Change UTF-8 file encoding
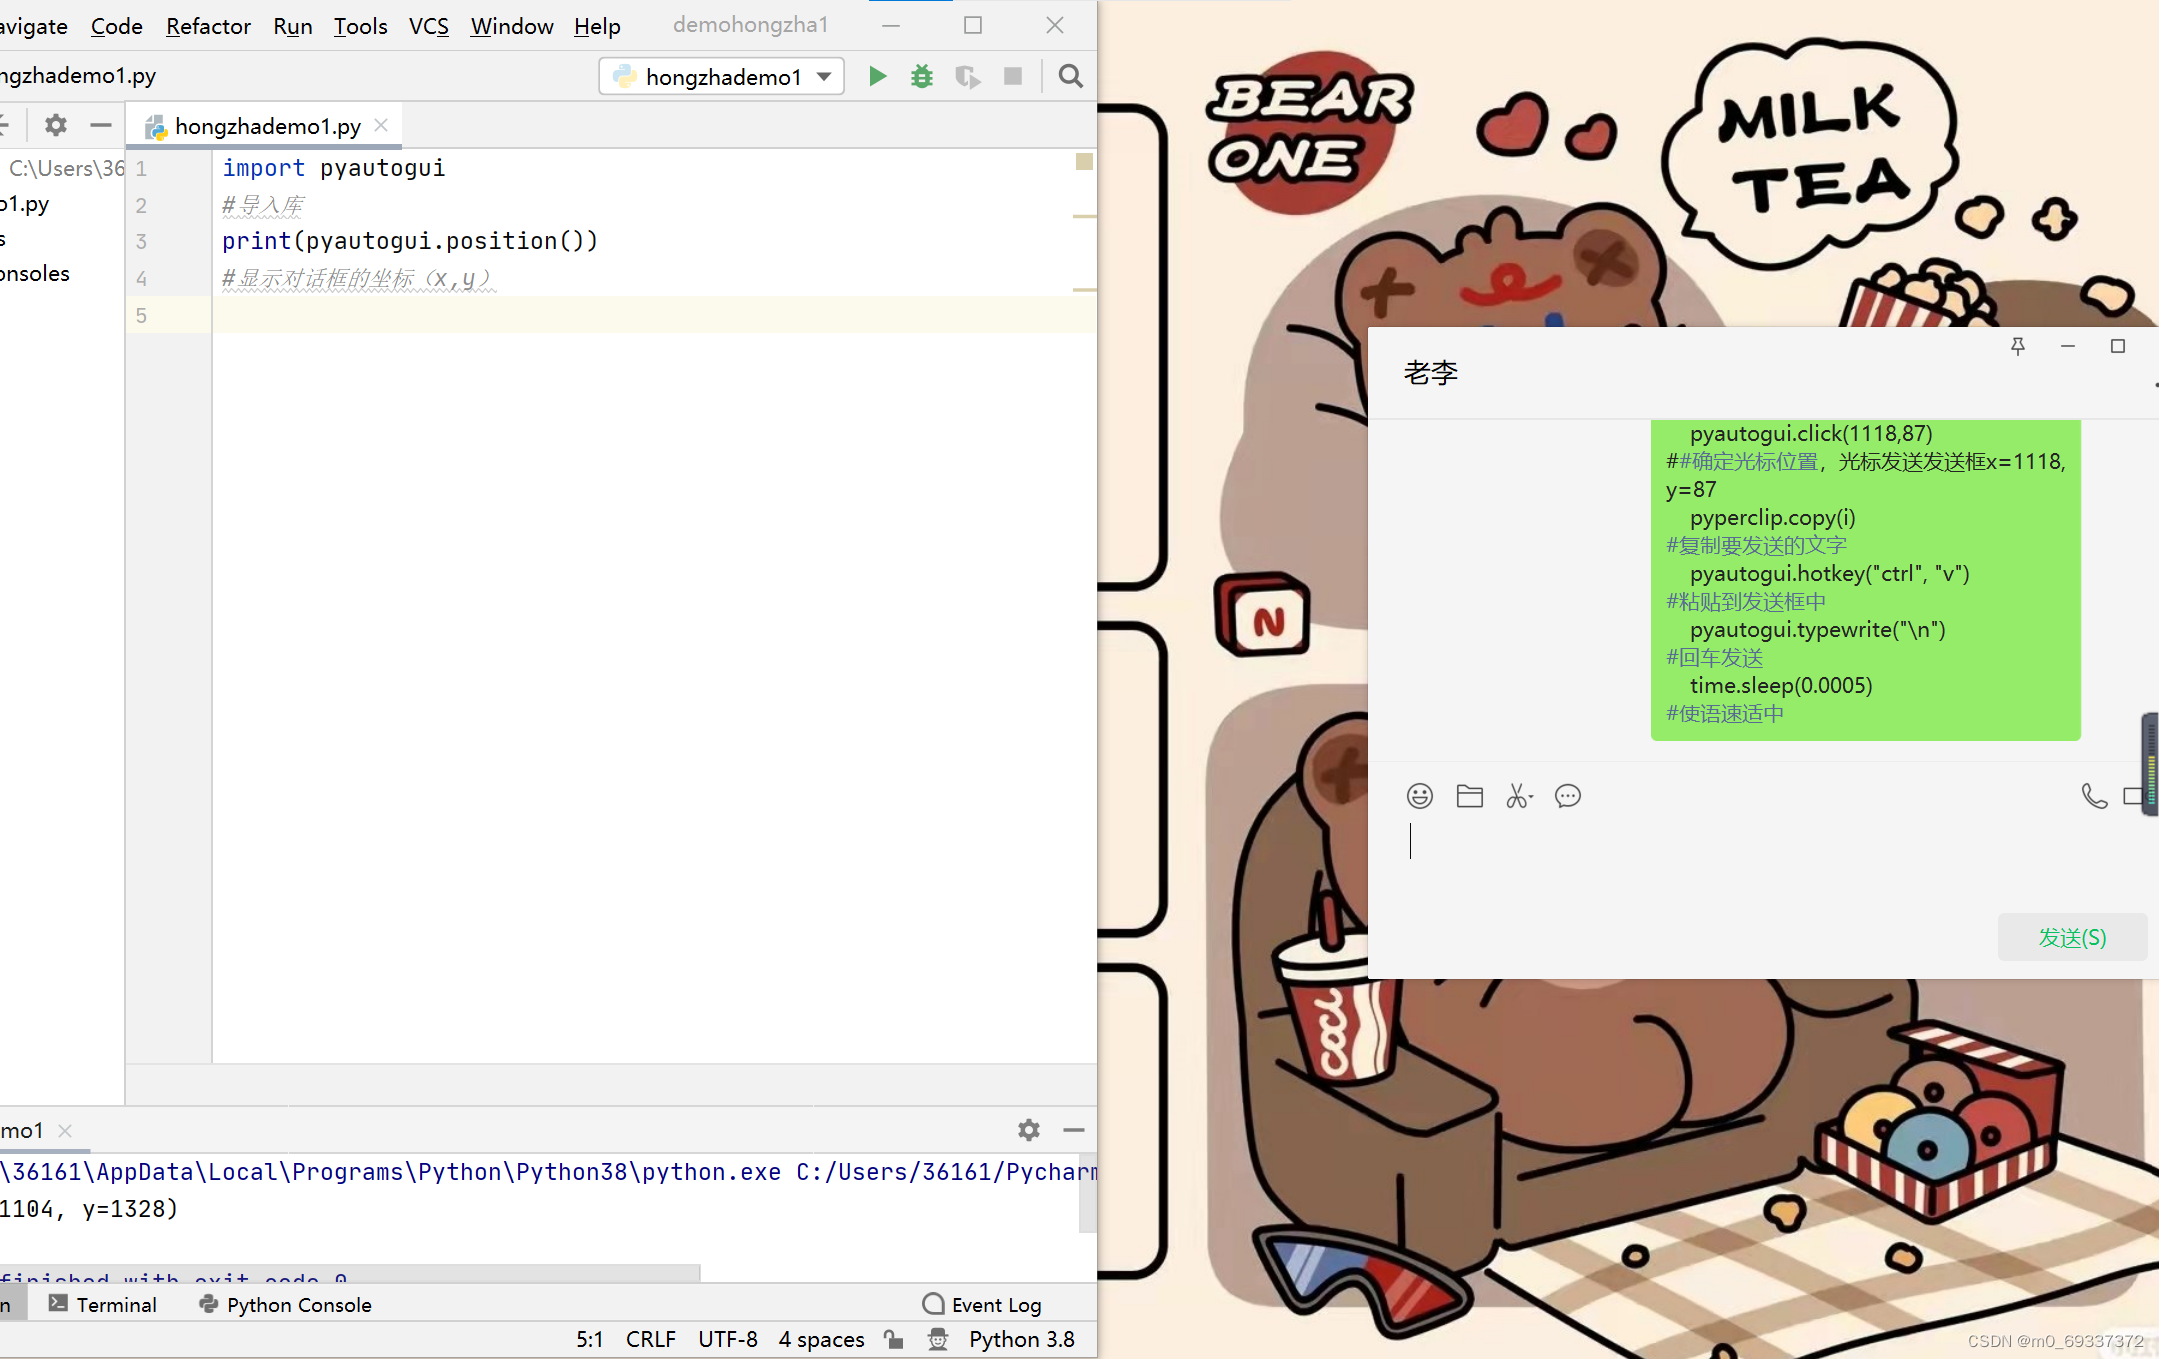The image size is (2159, 1359). [x=728, y=1339]
